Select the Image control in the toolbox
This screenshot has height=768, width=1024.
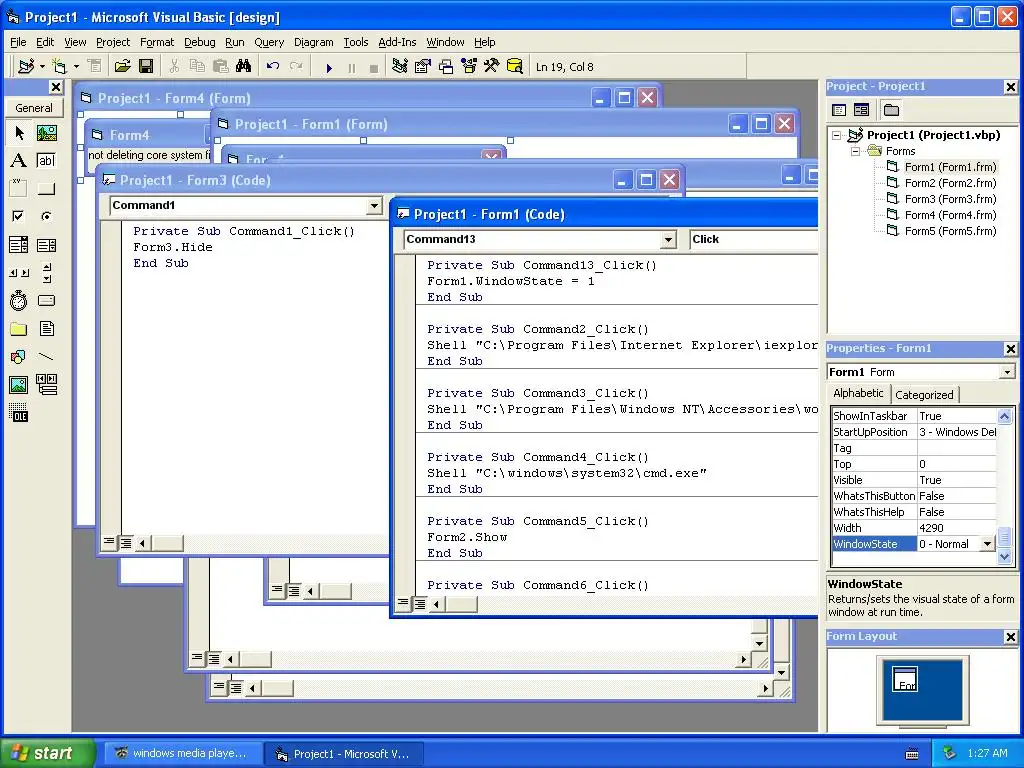click(19, 385)
